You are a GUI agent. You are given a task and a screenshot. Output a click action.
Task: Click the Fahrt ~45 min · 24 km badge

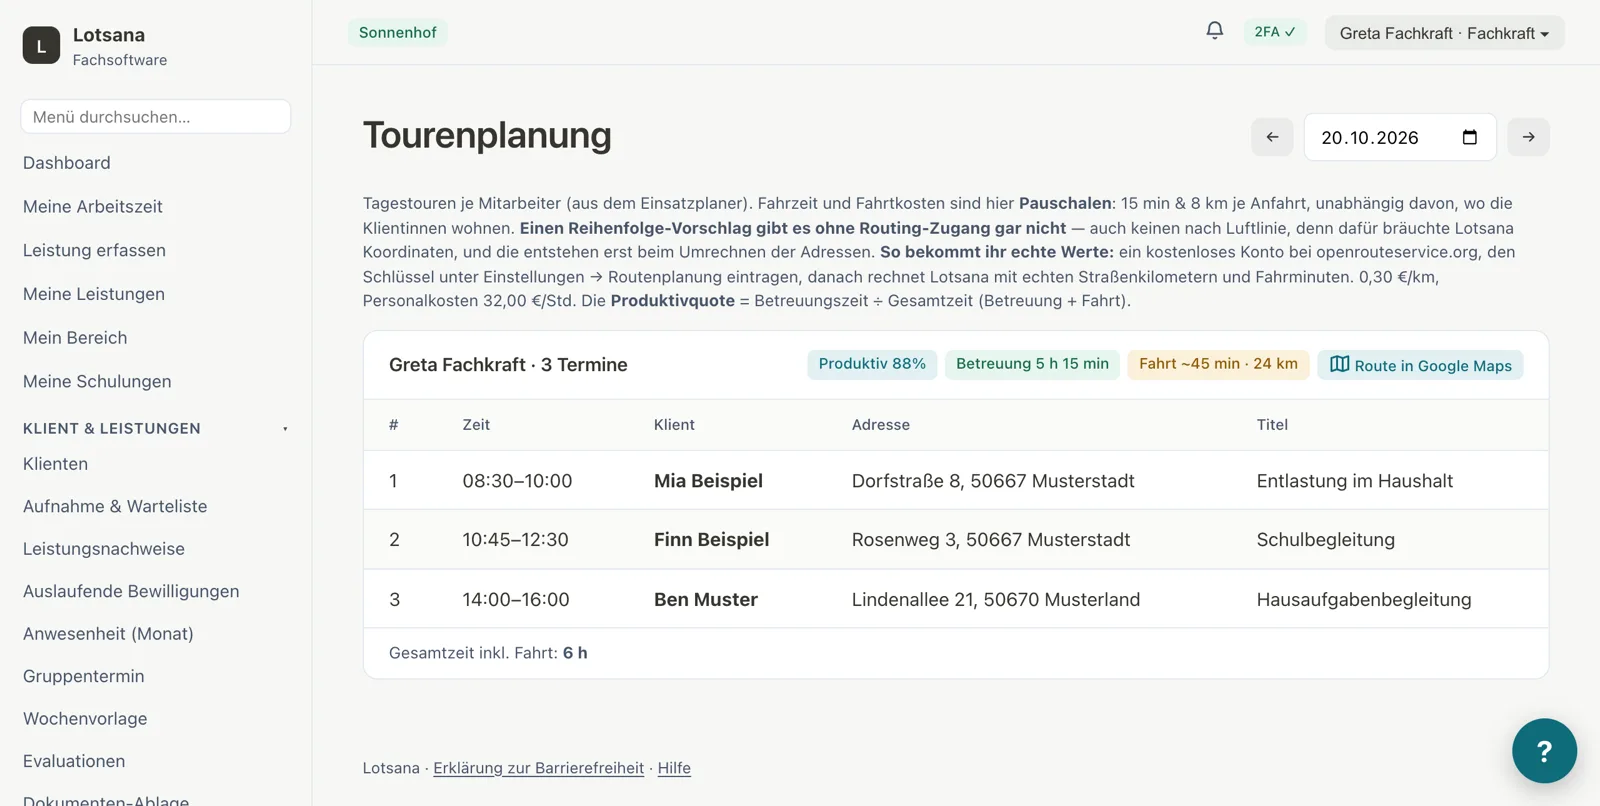1218,364
